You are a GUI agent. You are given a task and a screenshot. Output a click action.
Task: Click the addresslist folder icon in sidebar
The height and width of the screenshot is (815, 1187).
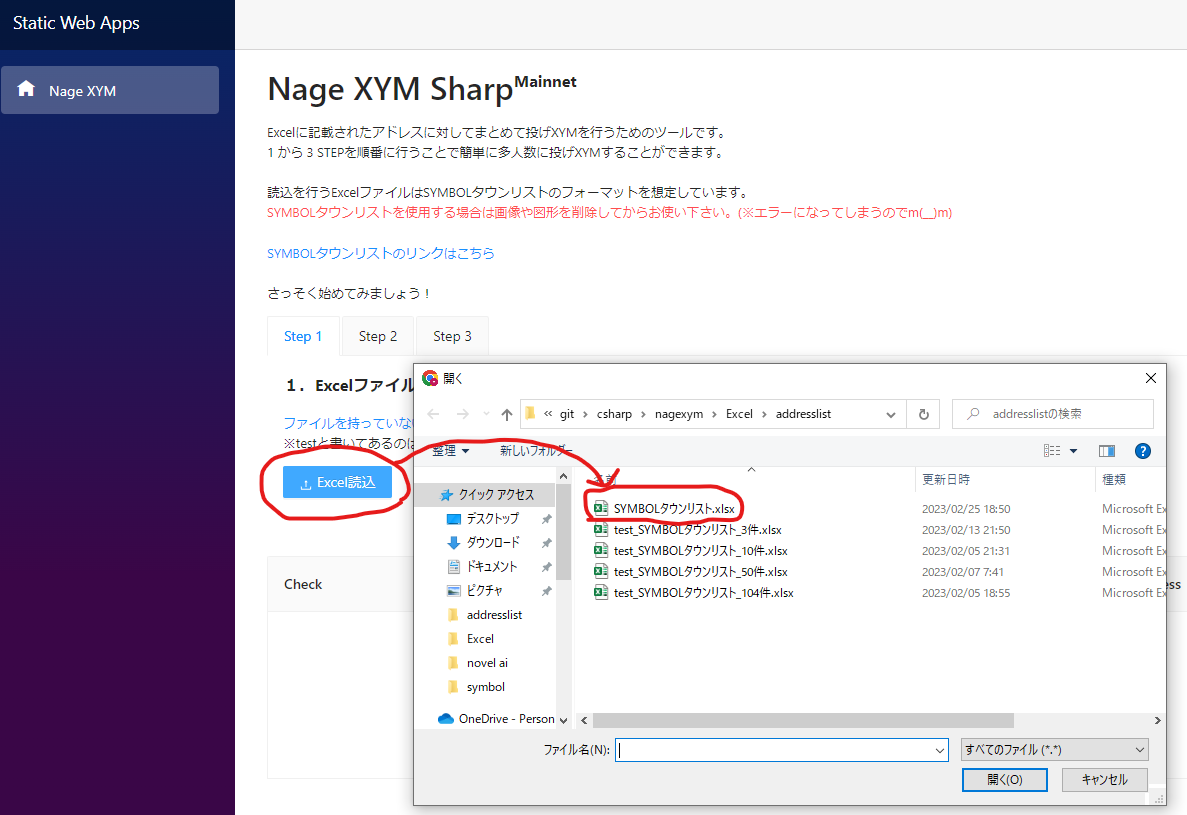point(453,614)
